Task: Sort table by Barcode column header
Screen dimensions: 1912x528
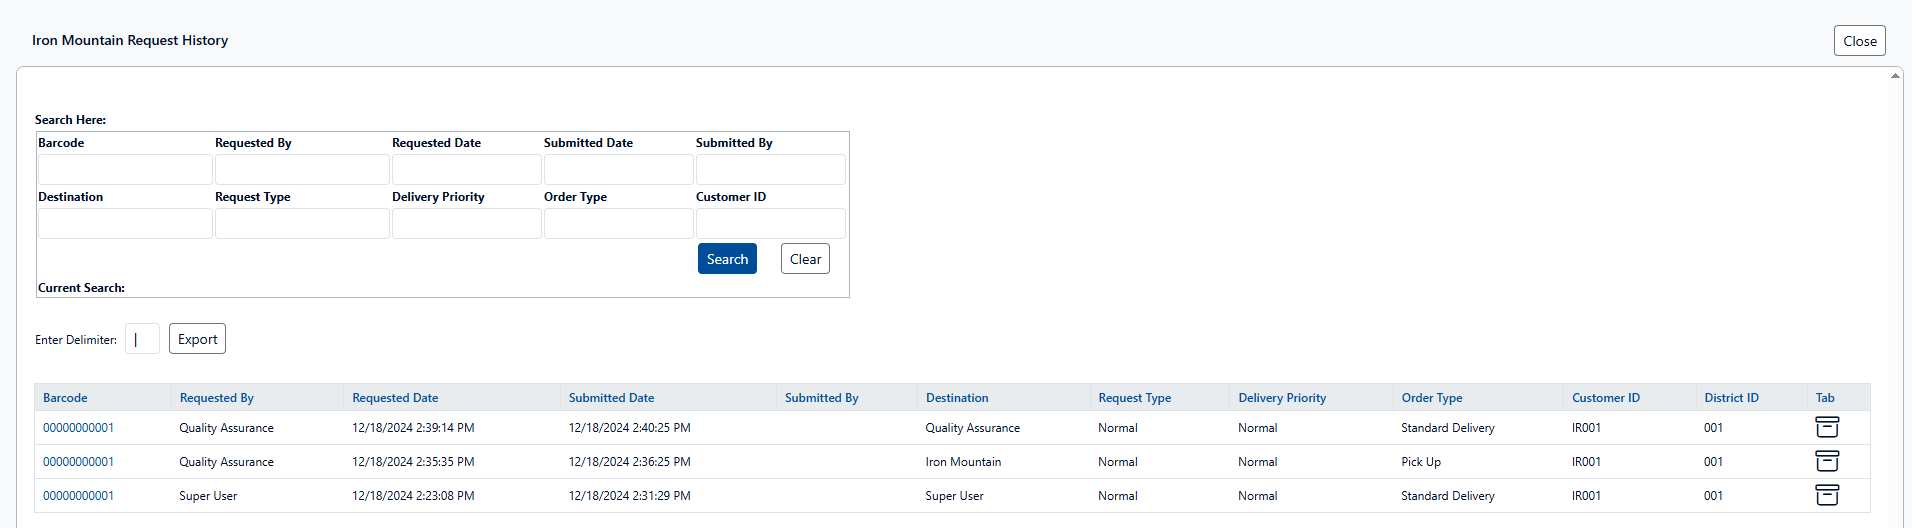Action: [x=65, y=398]
